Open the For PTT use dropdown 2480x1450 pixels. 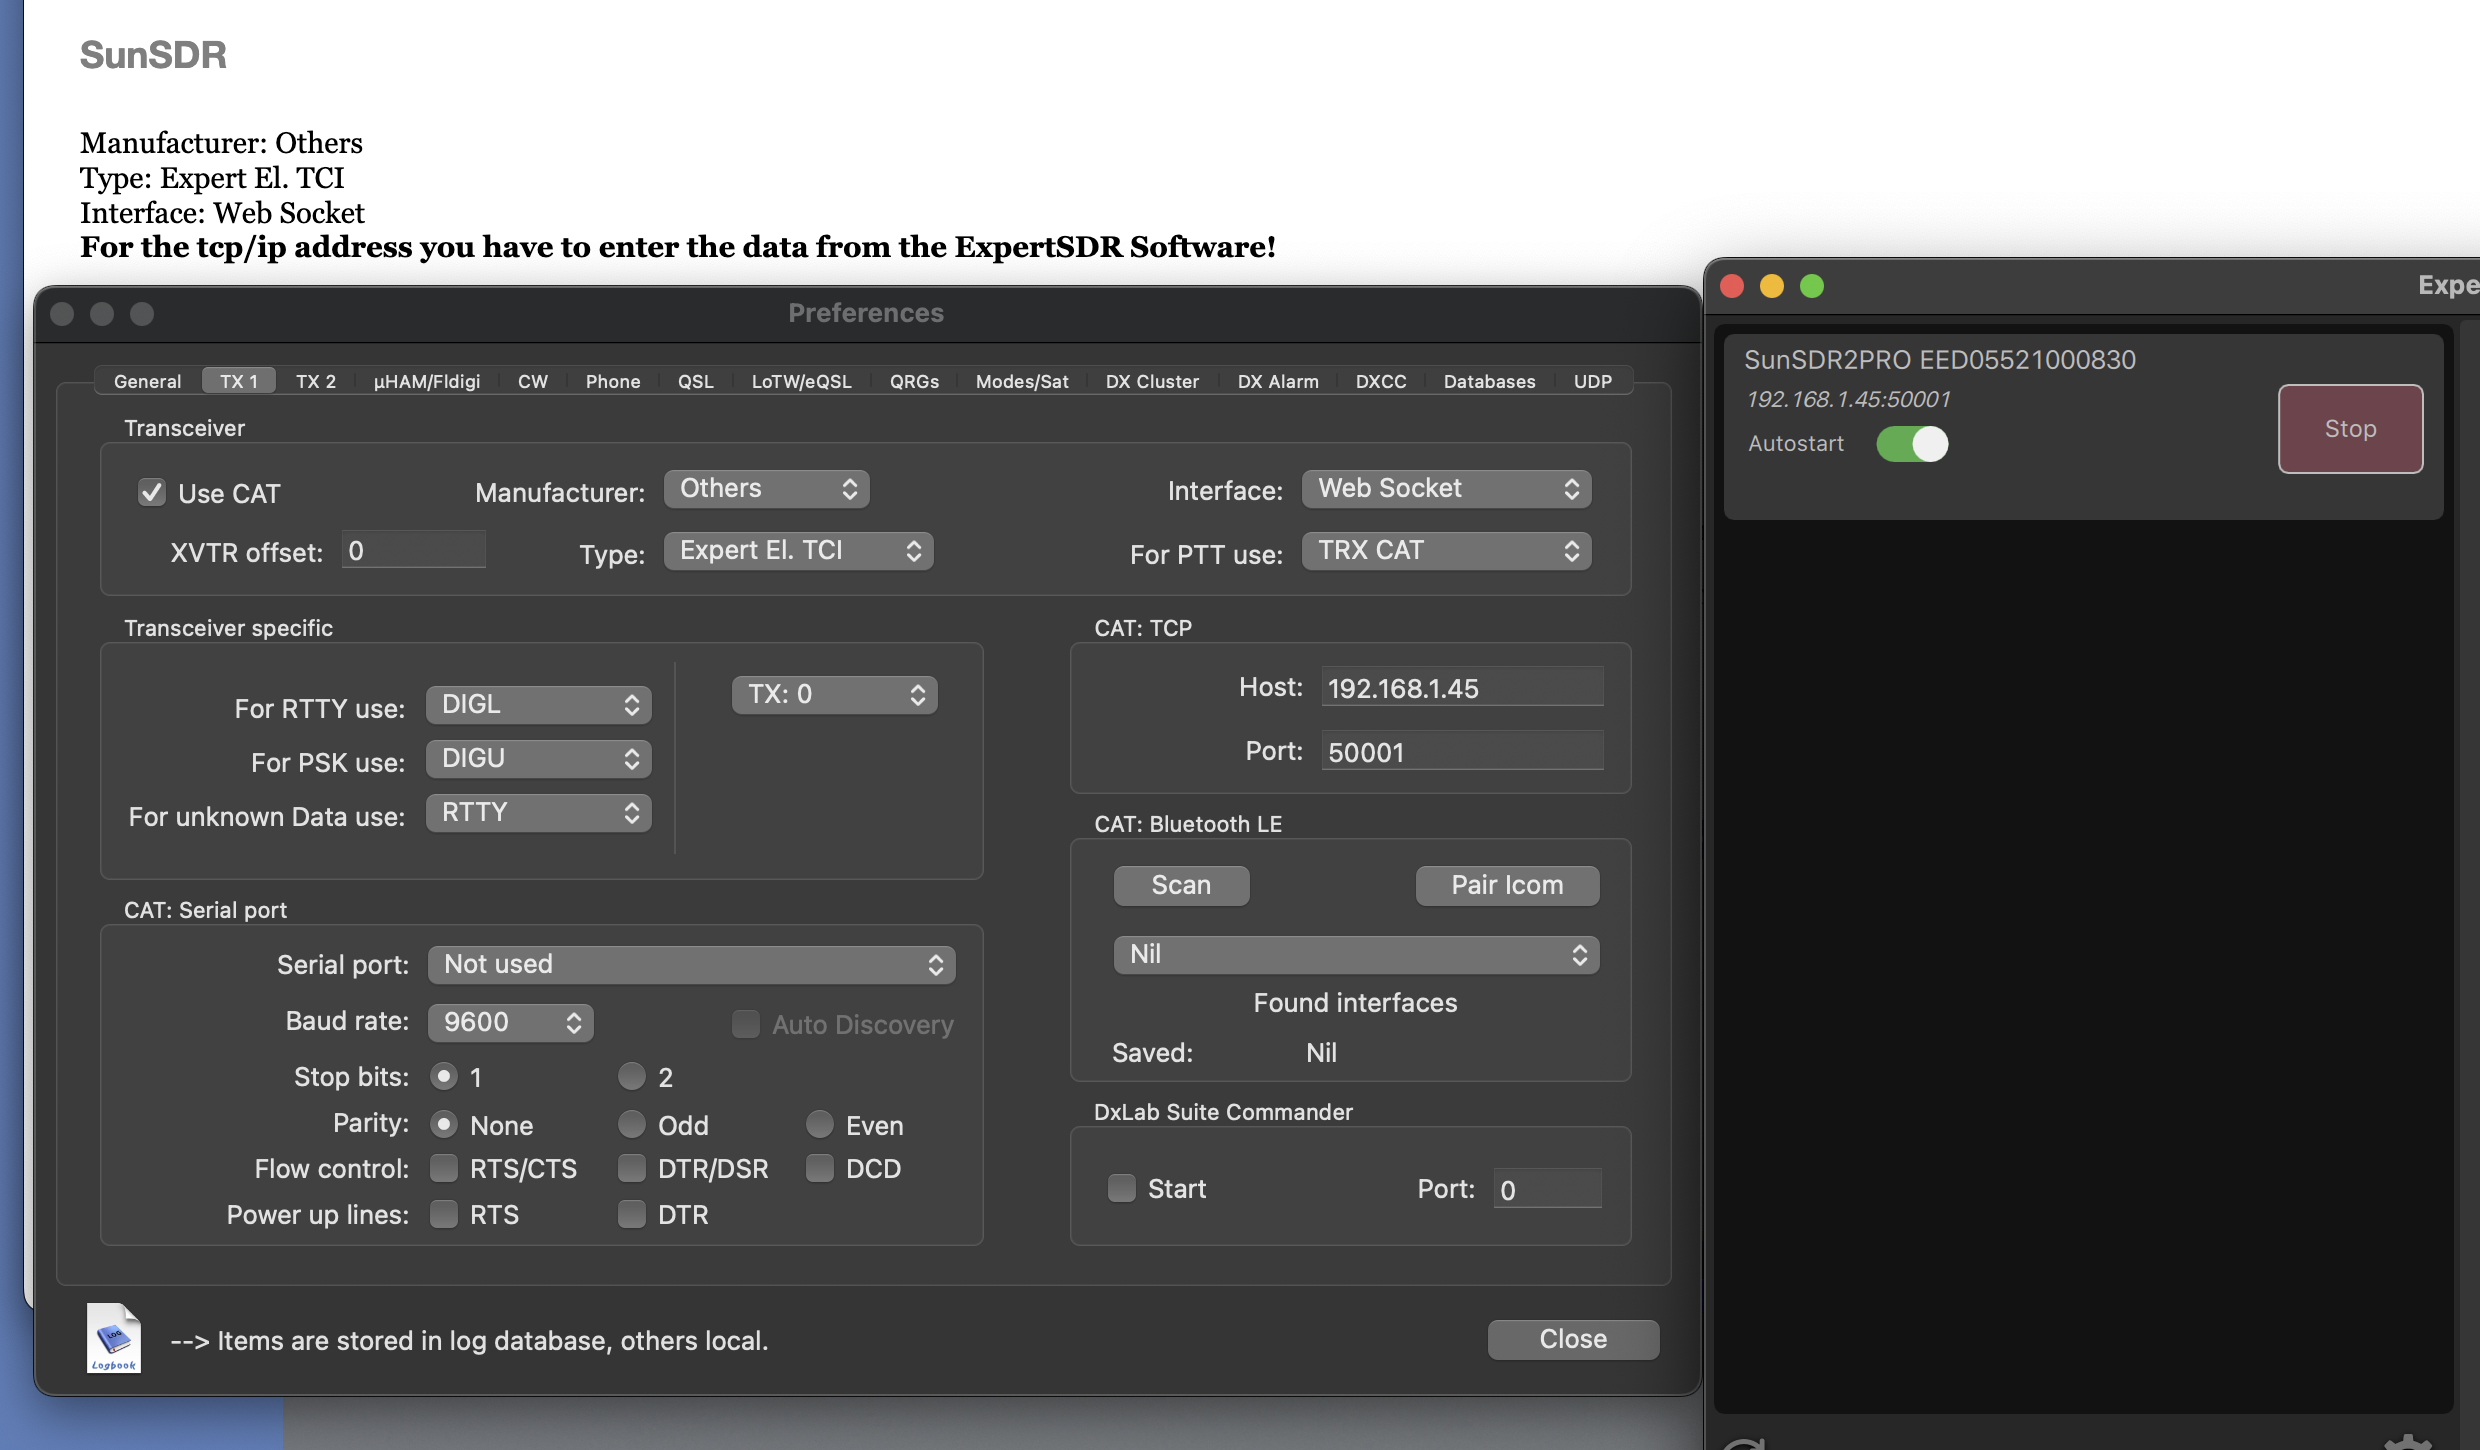pos(1446,551)
